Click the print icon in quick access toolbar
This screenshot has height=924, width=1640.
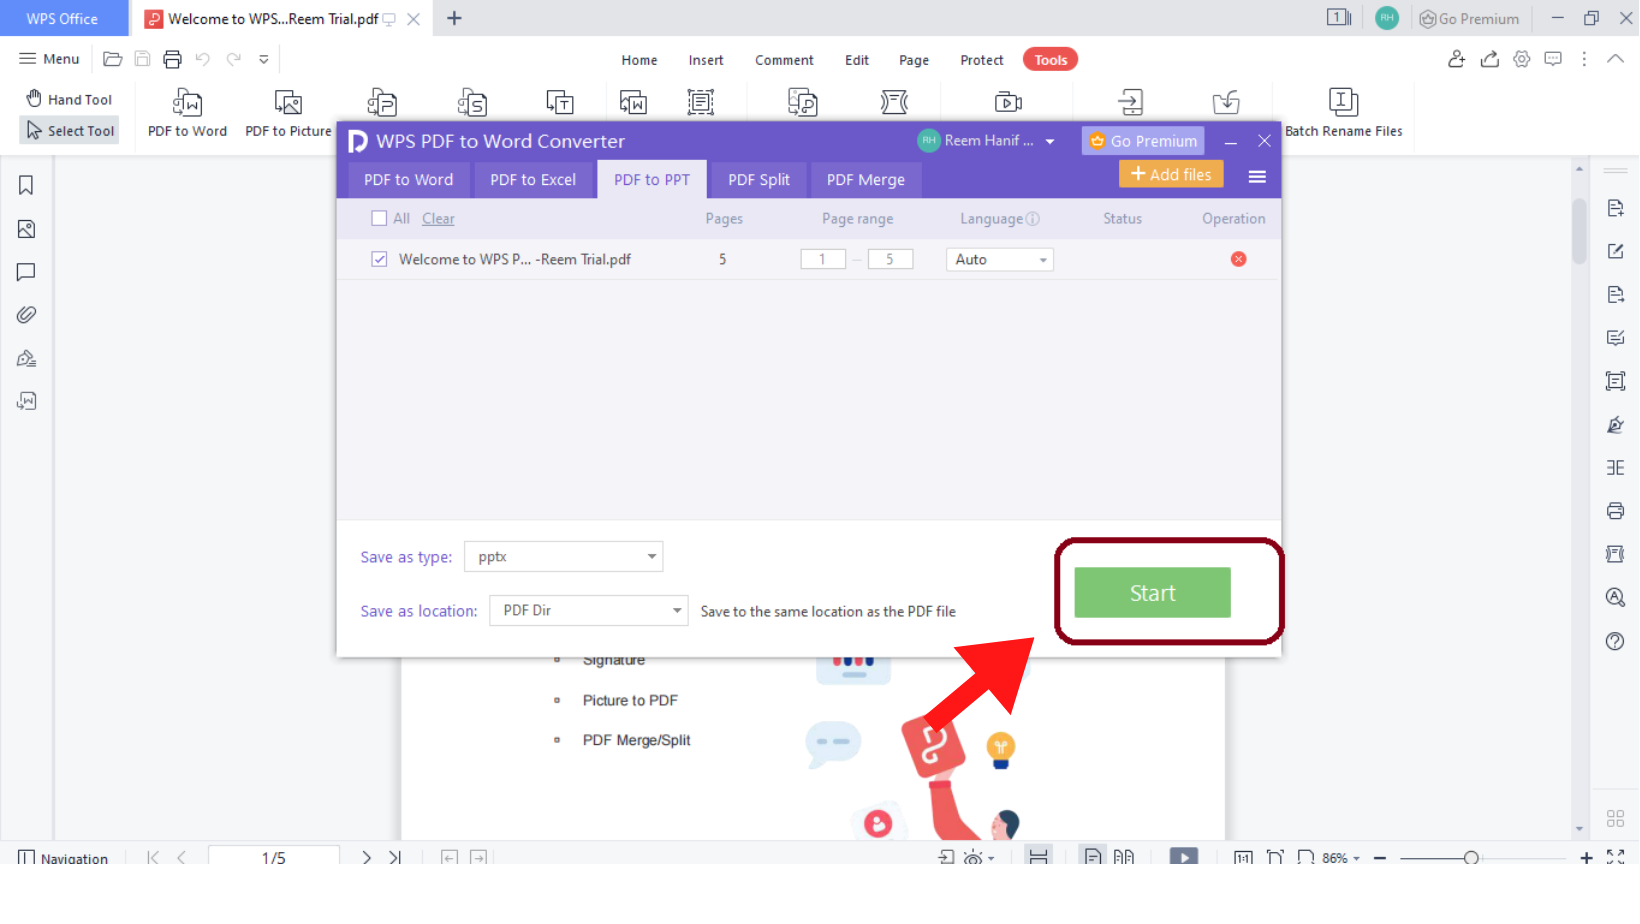[172, 59]
